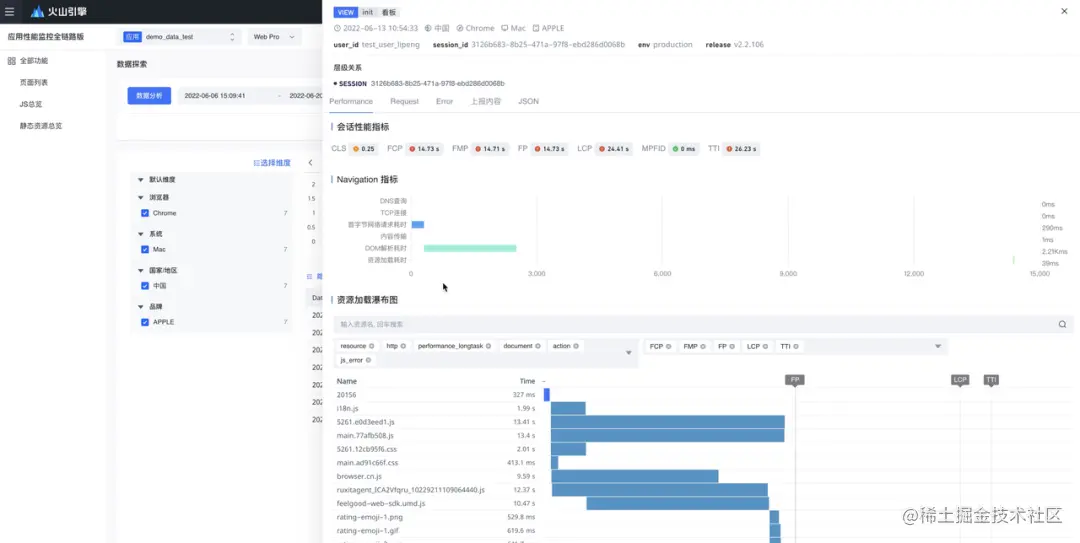Click the Volcano Engine logo
This screenshot has width=1080, height=543.
coord(59,12)
